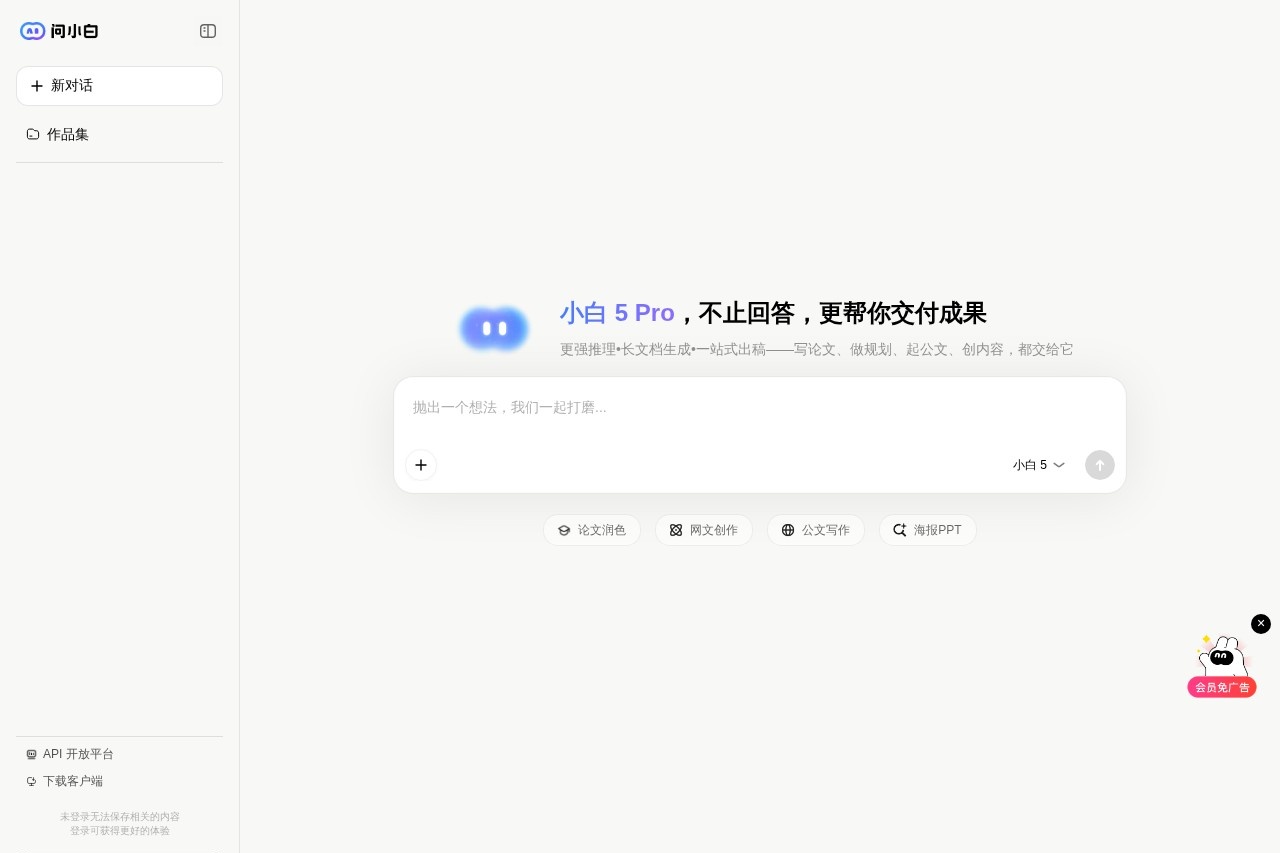
Task: Click the chevron arrow next to 小白 5
Action: coord(1059,465)
